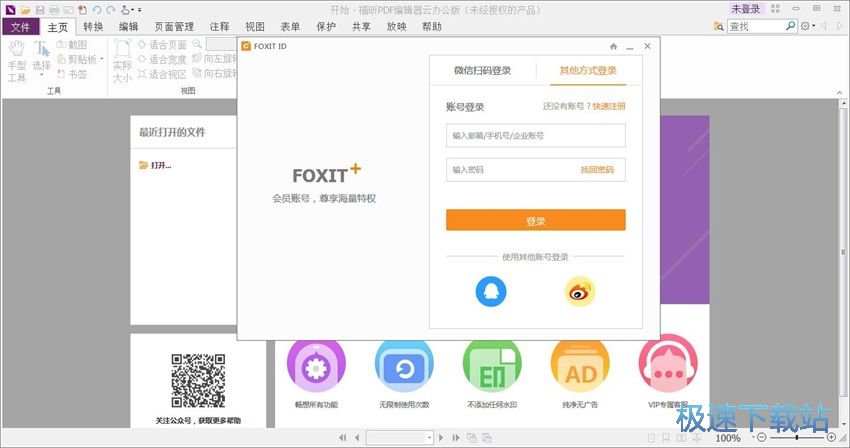The width and height of the screenshot is (850, 448).
Task: Switch to the 转换 ribbon tab
Action: click(x=93, y=27)
